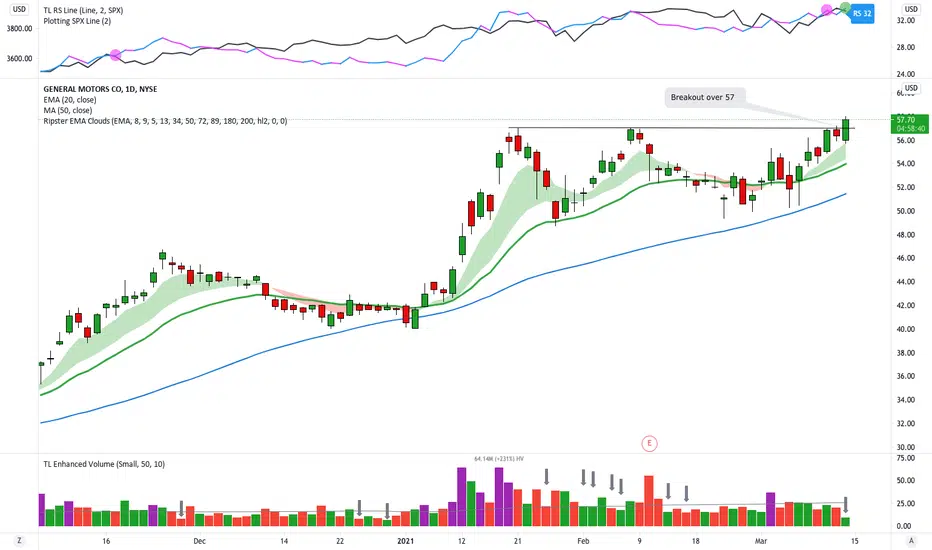932x550 pixels.
Task: Select 'Plotting SPX Line (2)' legend text
Action: pyautogui.click(x=77, y=21)
